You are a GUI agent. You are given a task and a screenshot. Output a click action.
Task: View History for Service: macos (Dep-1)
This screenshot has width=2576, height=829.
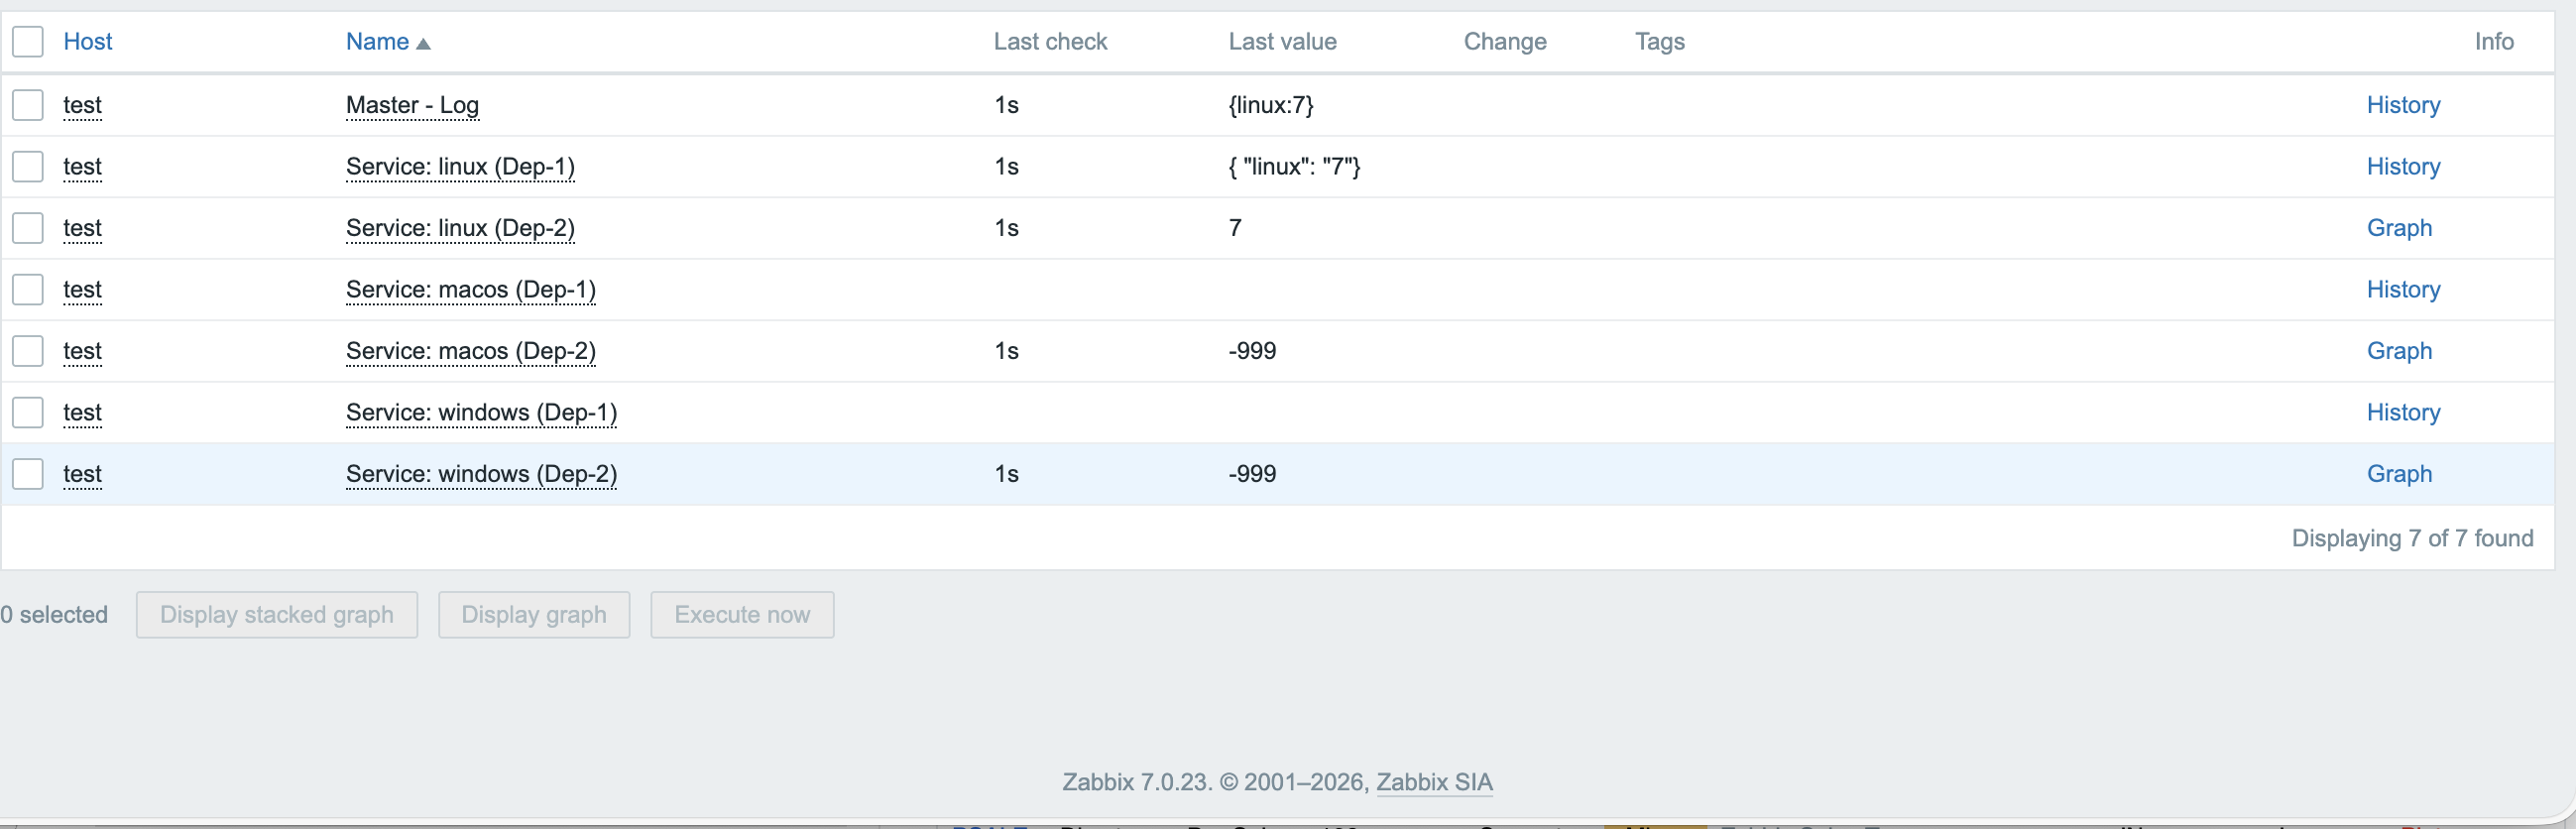2402,290
